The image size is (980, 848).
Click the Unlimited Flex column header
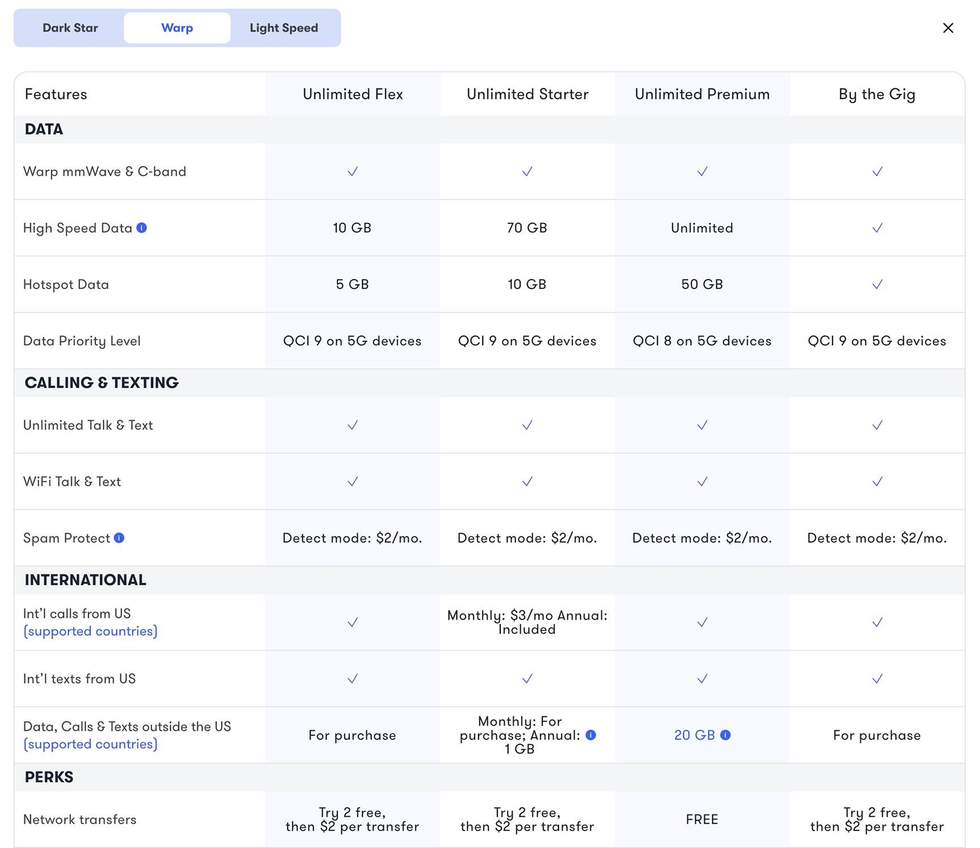point(352,94)
